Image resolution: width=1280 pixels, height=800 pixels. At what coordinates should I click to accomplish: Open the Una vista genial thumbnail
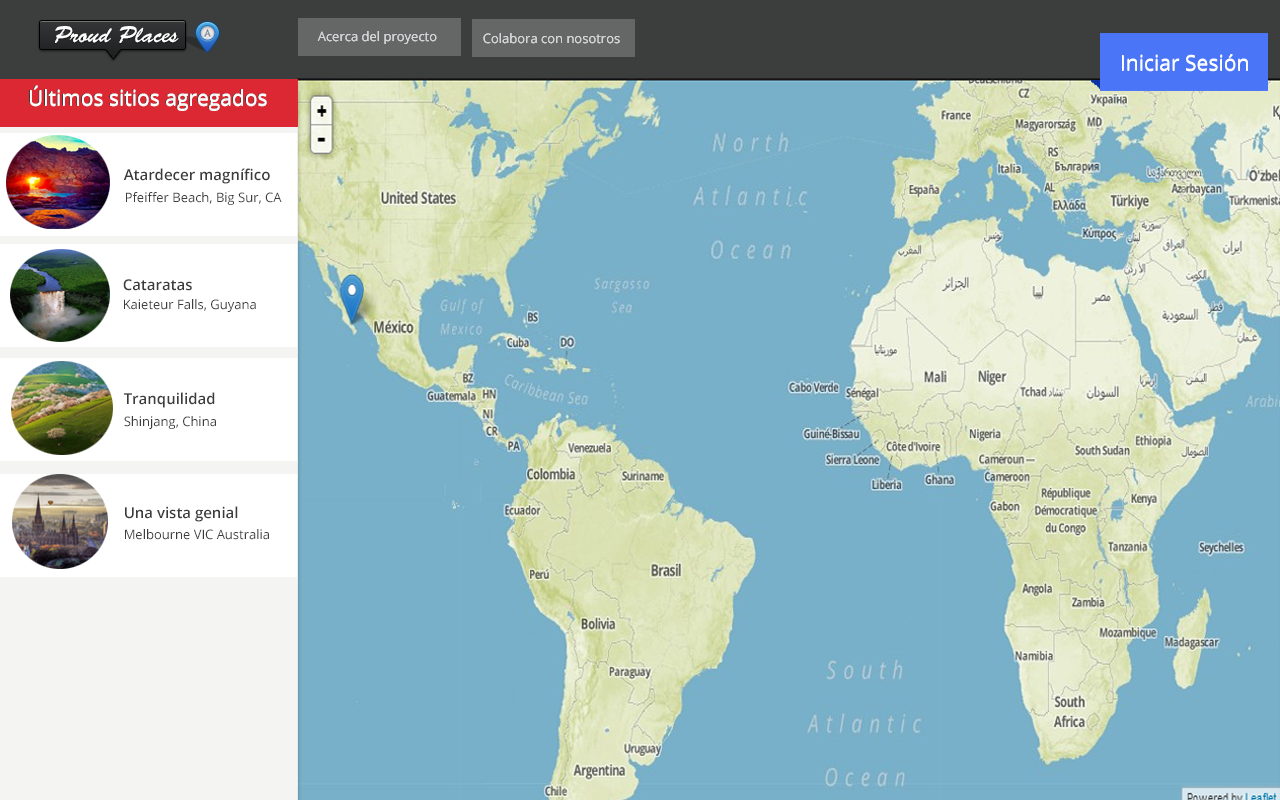point(60,521)
